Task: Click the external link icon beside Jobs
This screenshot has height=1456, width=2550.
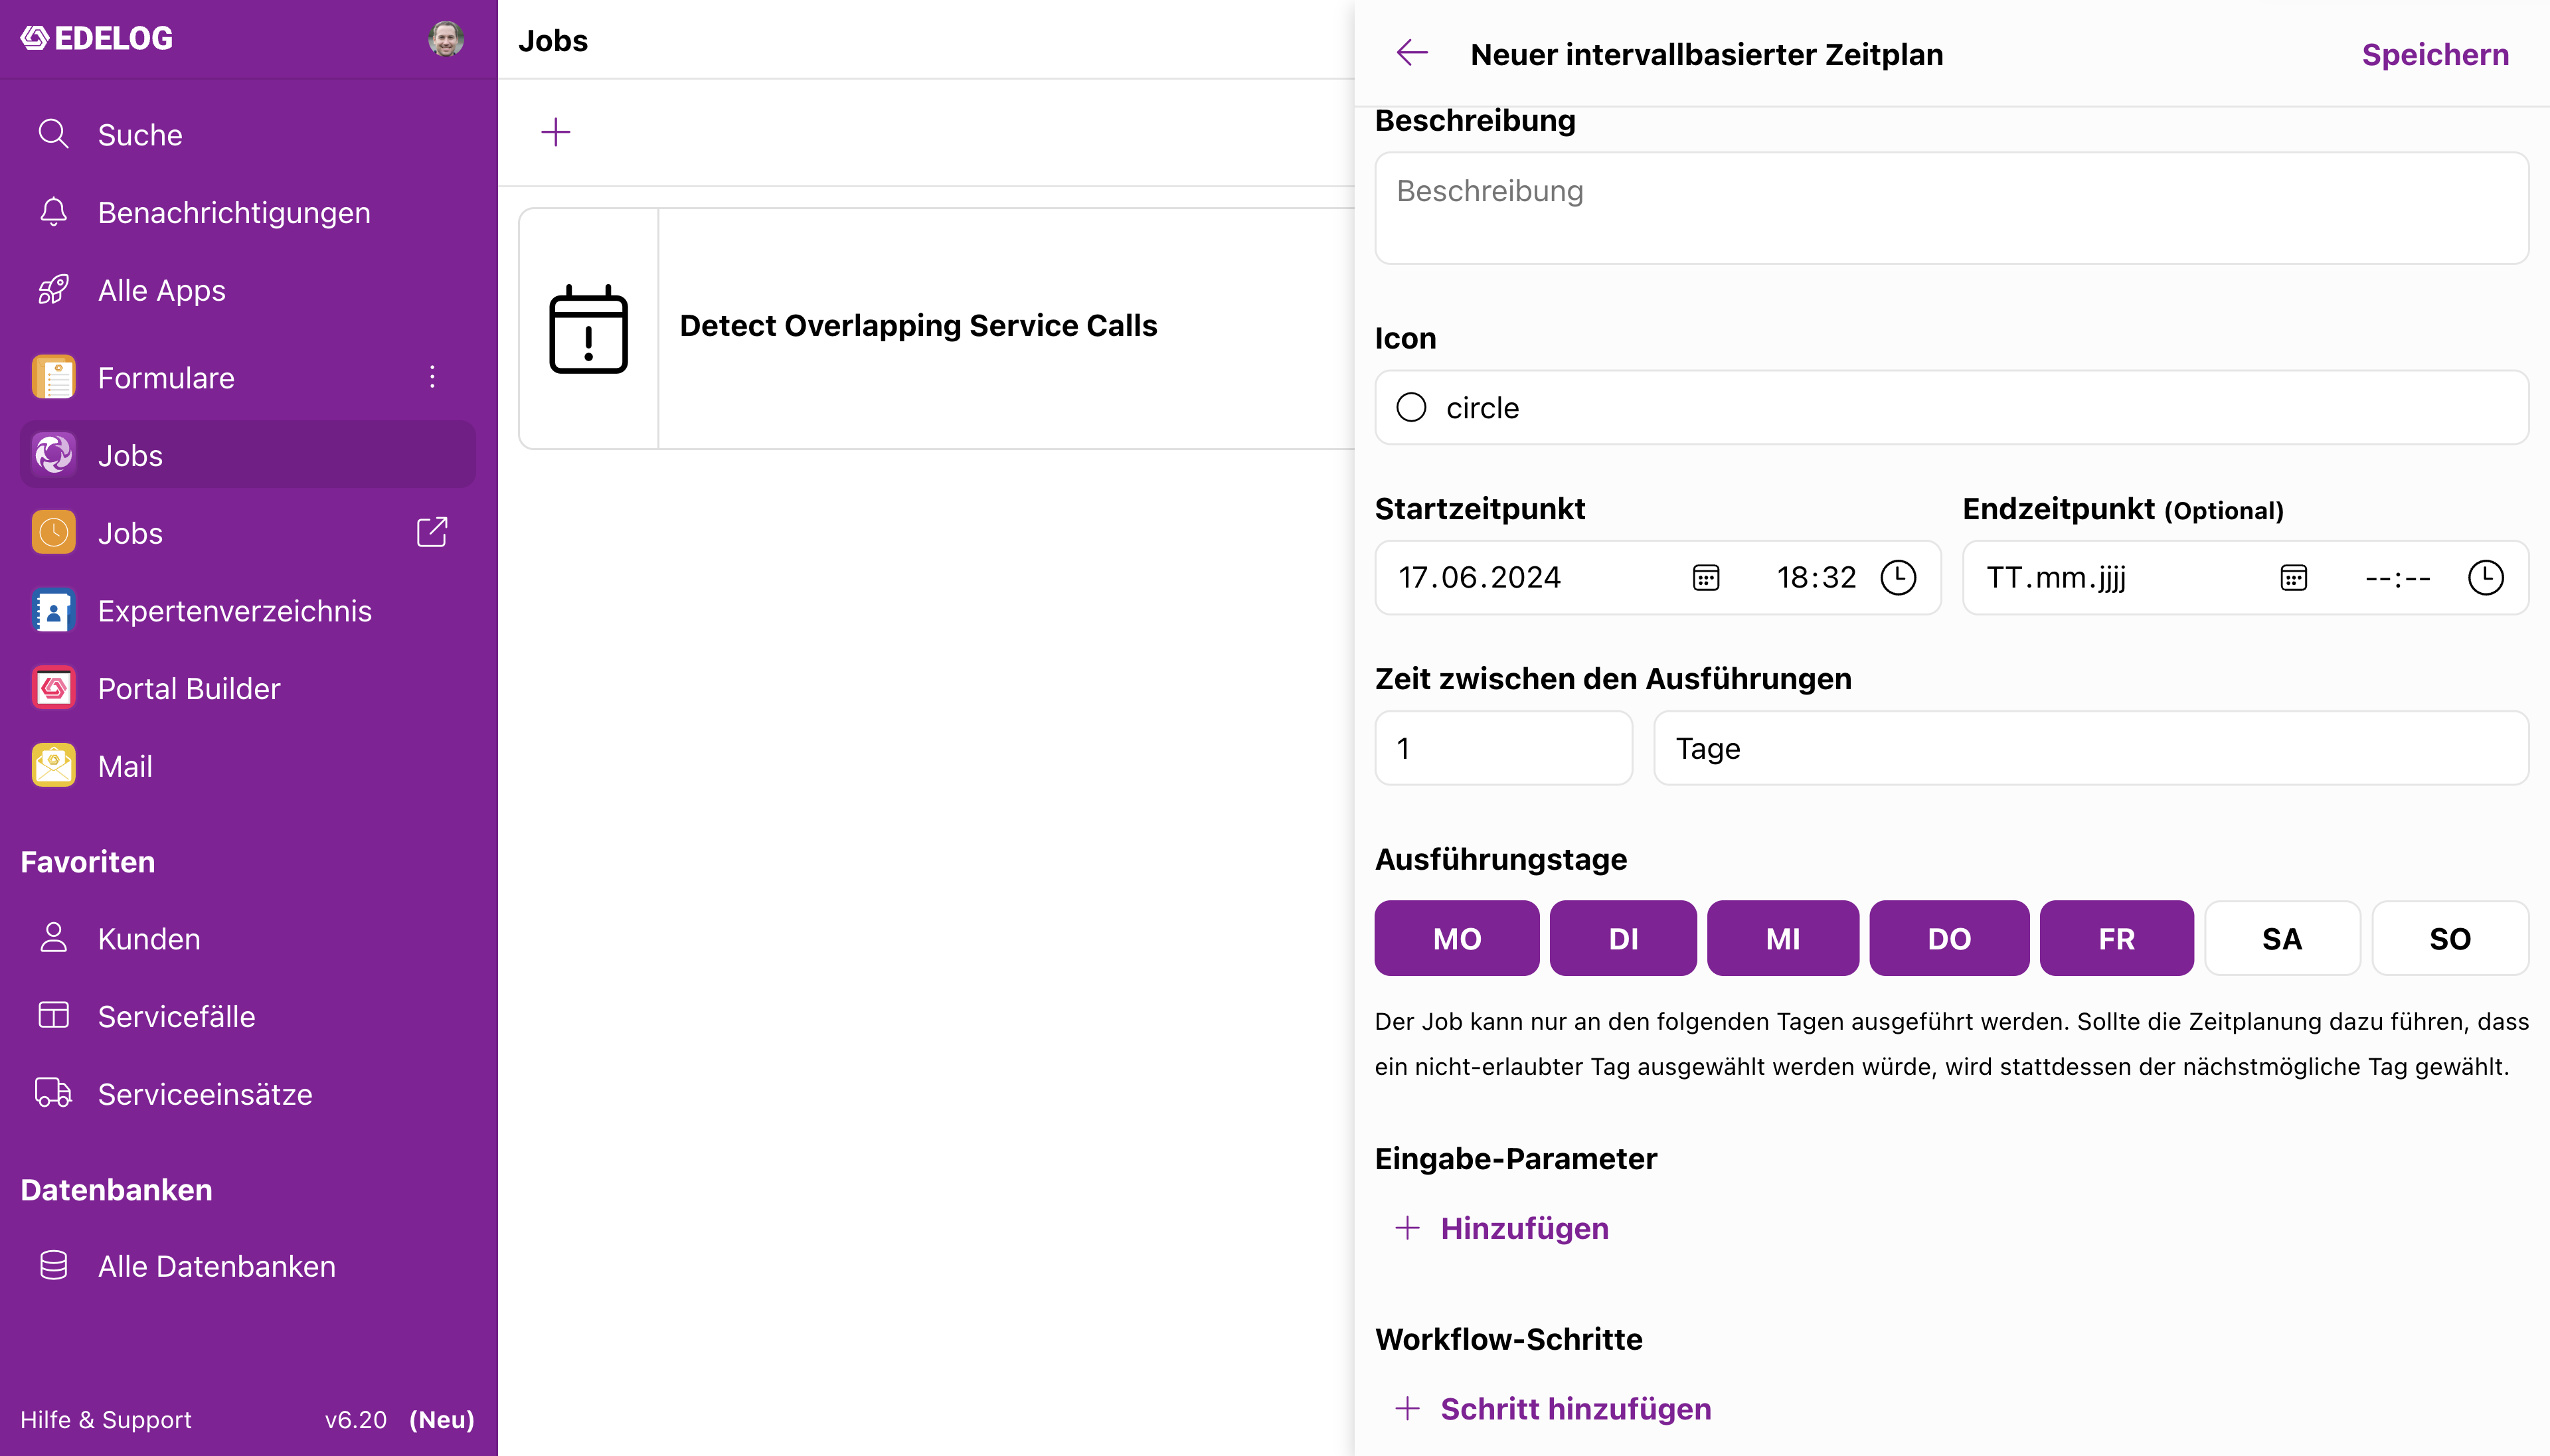Action: pyautogui.click(x=432, y=532)
